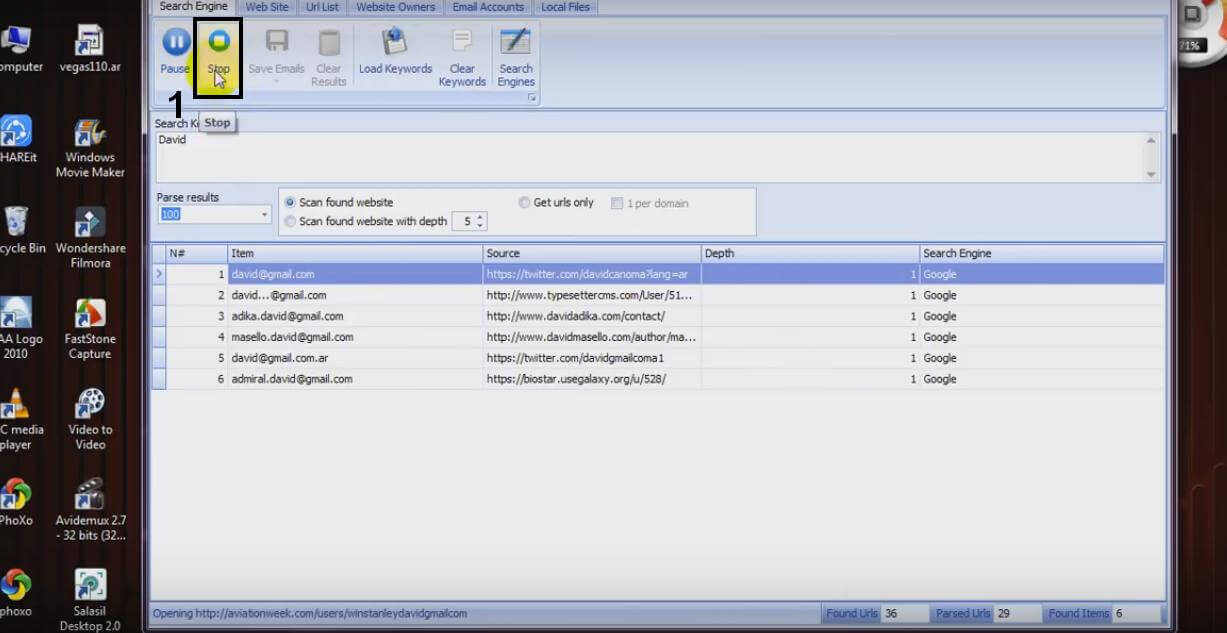Open the PhoXo desktop shortcut

click(x=15, y=502)
